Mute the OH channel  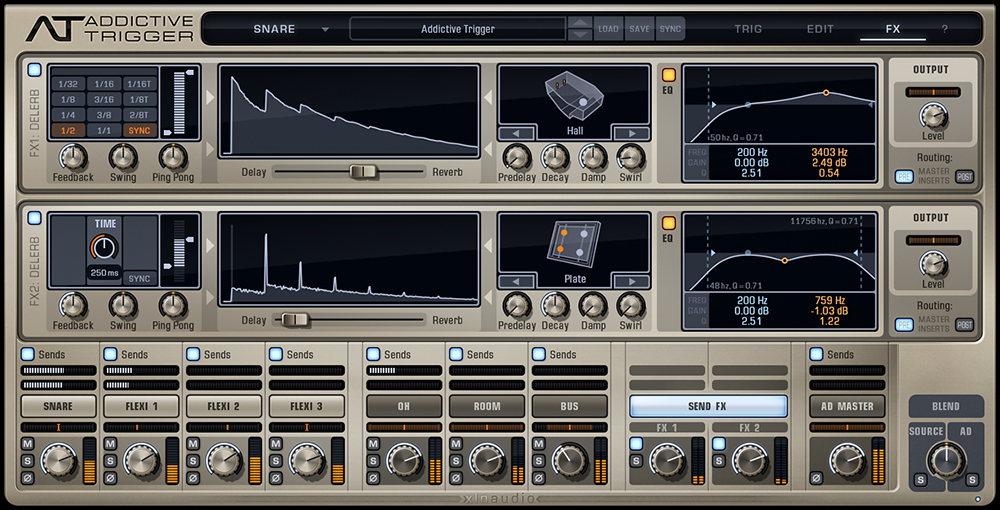373,444
